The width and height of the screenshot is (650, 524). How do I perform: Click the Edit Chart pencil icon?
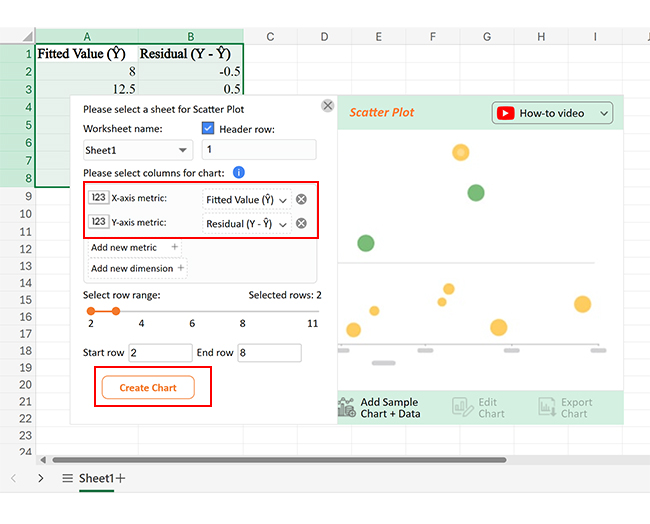(462, 407)
